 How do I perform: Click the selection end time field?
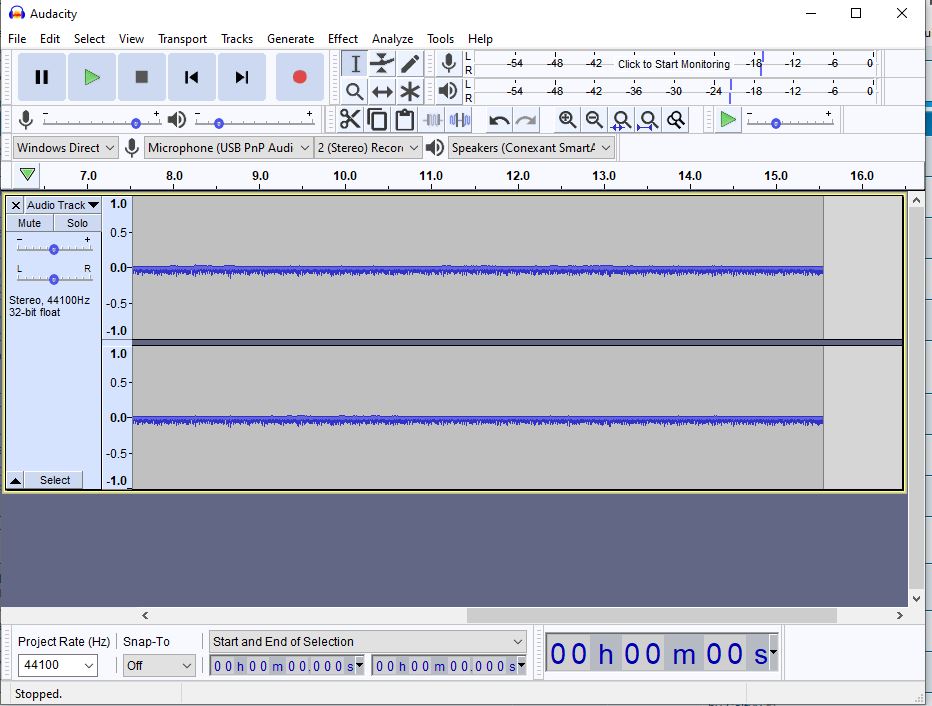click(449, 666)
